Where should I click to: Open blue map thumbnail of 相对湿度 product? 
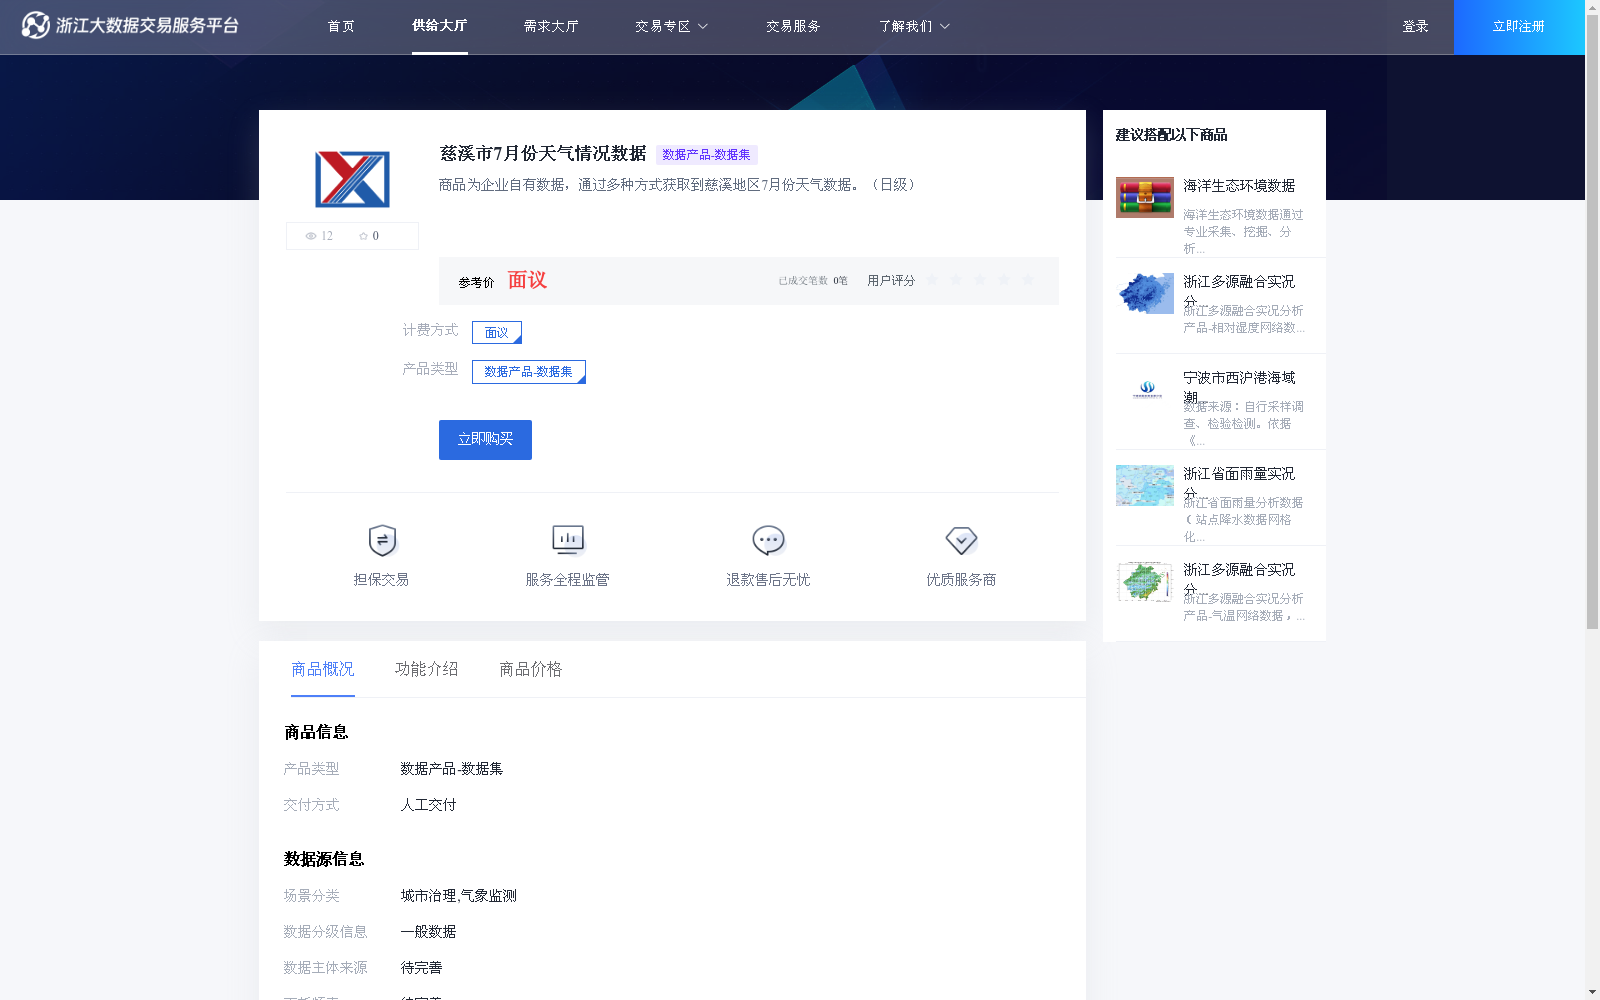[x=1145, y=294]
